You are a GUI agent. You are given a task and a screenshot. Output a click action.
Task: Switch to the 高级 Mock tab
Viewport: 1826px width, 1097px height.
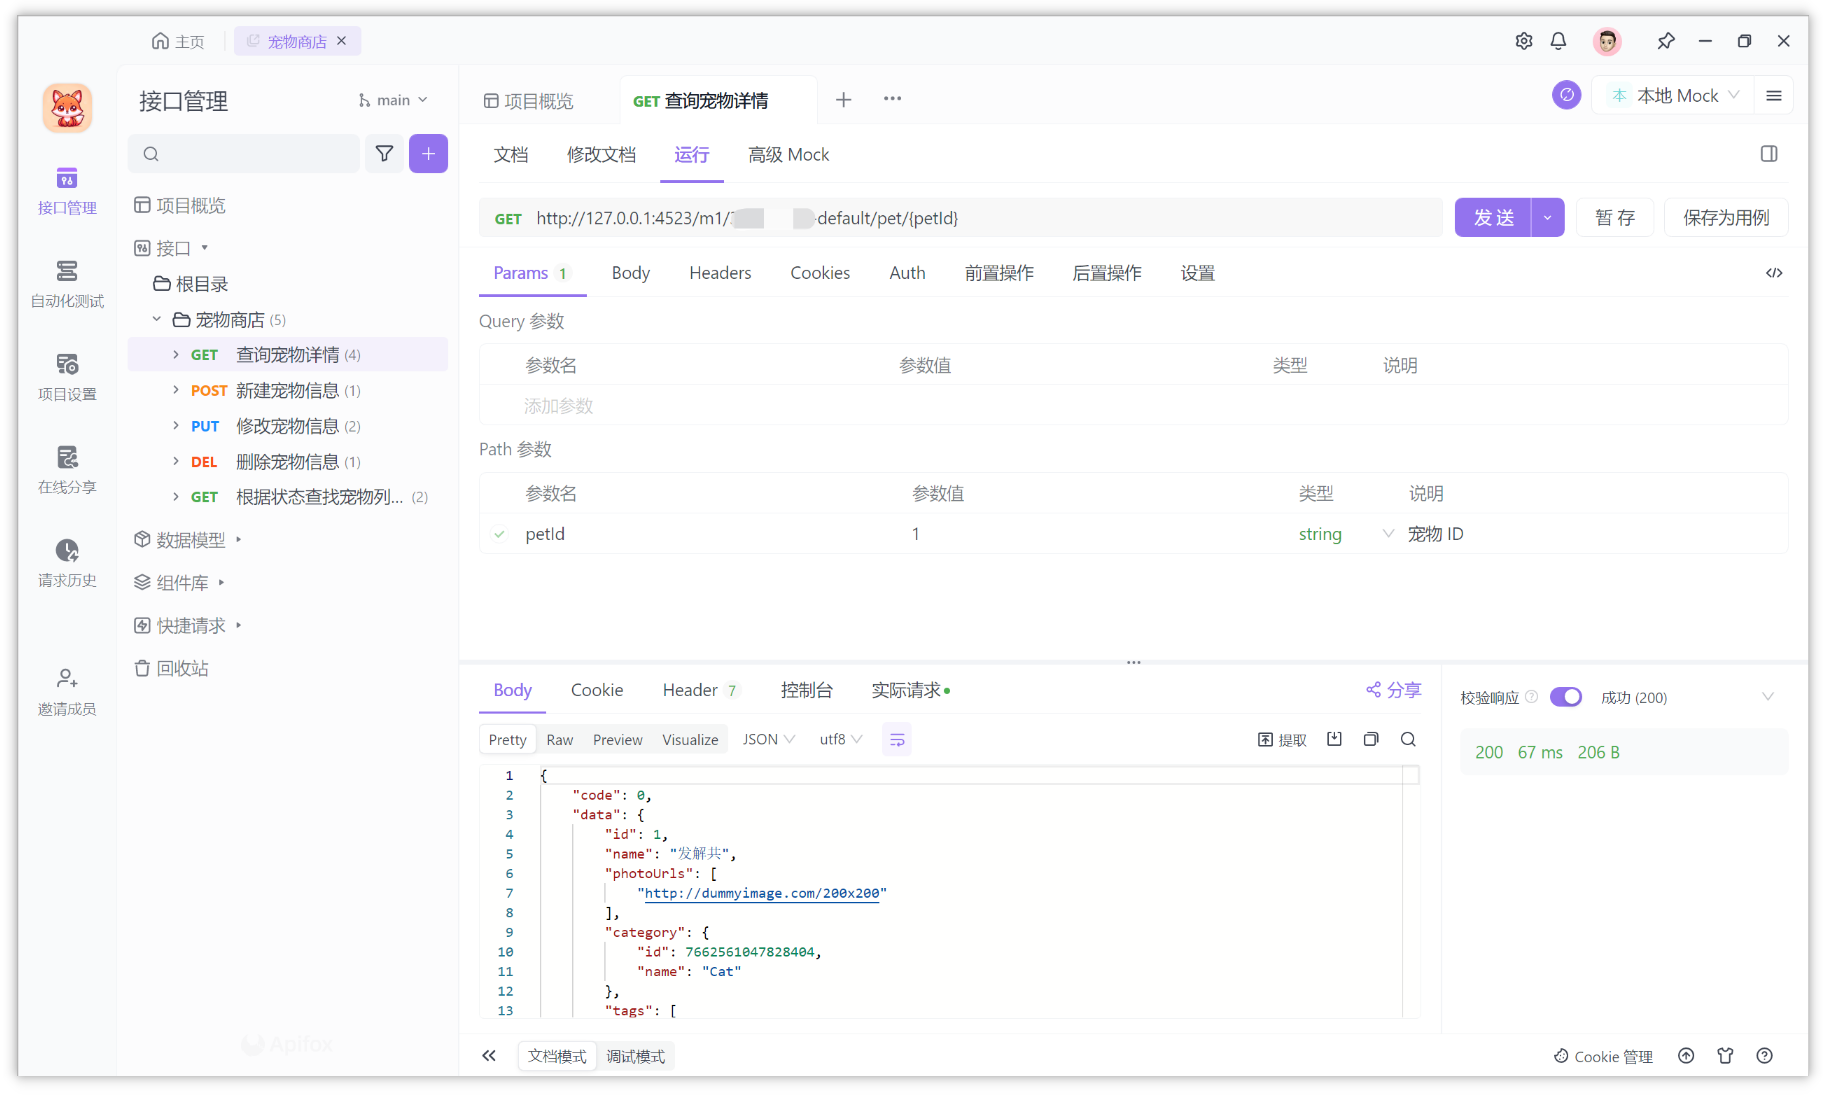point(788,155)
